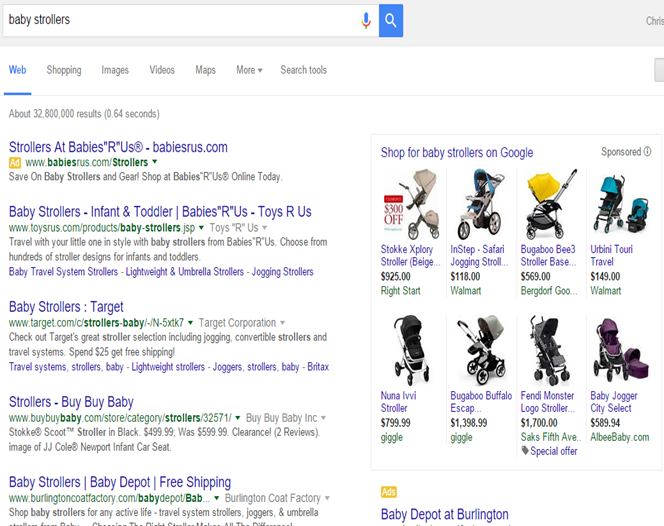Open dropdown arrow after burlingtoncoatfactory.com URL
This screenshot has width=664, height=526.
[x=217, y=498]
